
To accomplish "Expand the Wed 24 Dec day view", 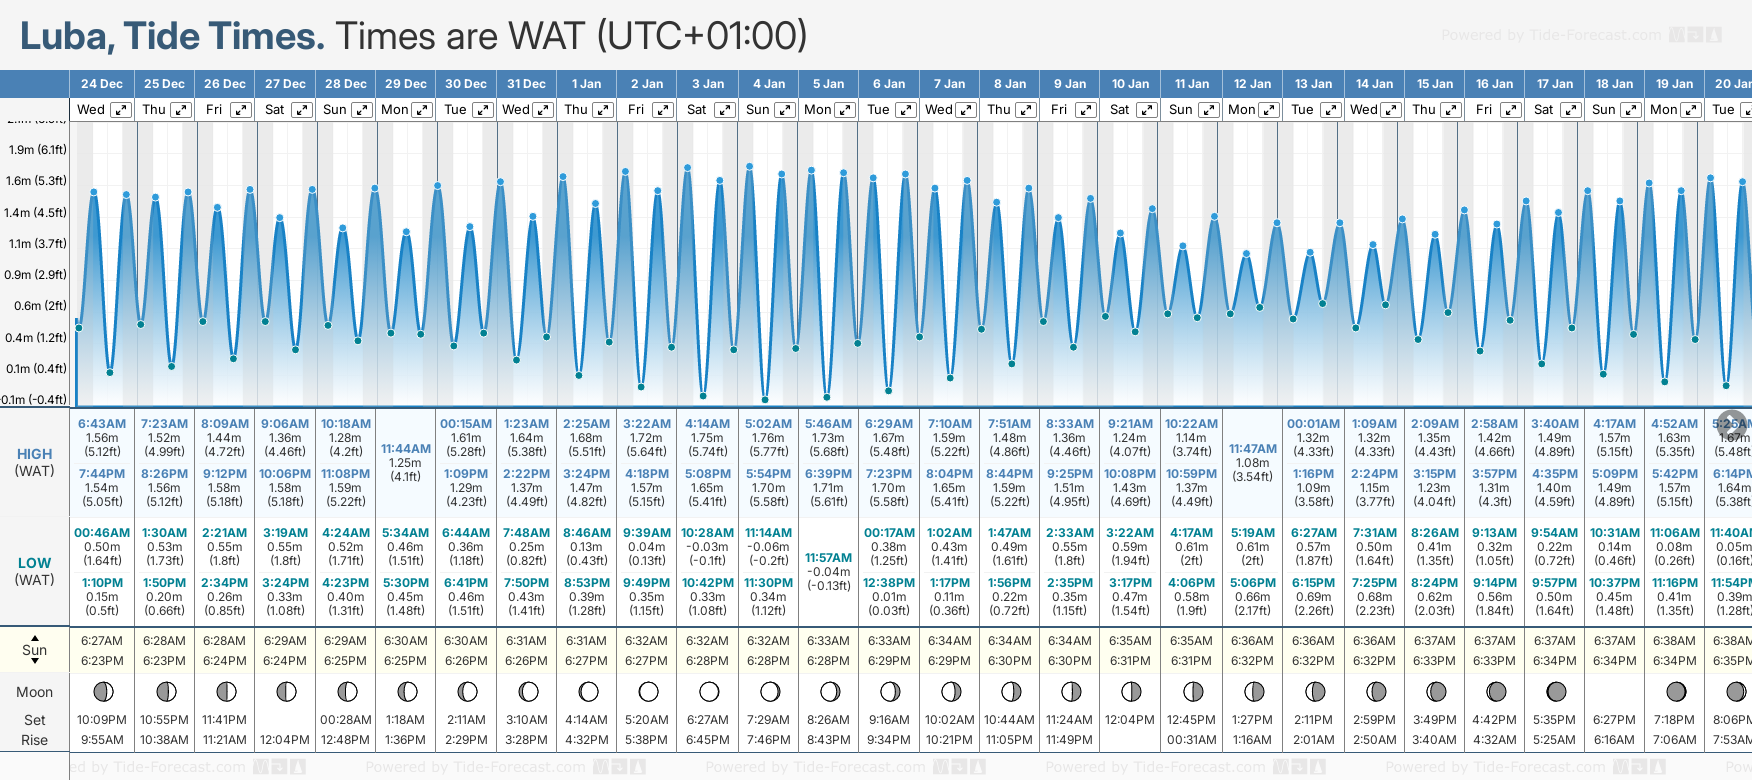I will 120,110.
